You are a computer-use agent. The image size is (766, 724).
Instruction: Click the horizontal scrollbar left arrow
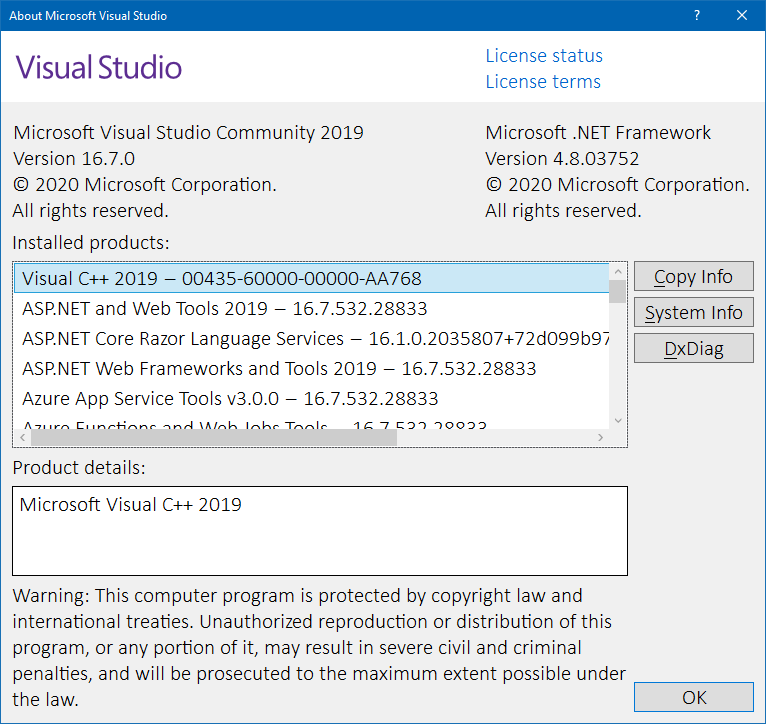pos(22,437)
